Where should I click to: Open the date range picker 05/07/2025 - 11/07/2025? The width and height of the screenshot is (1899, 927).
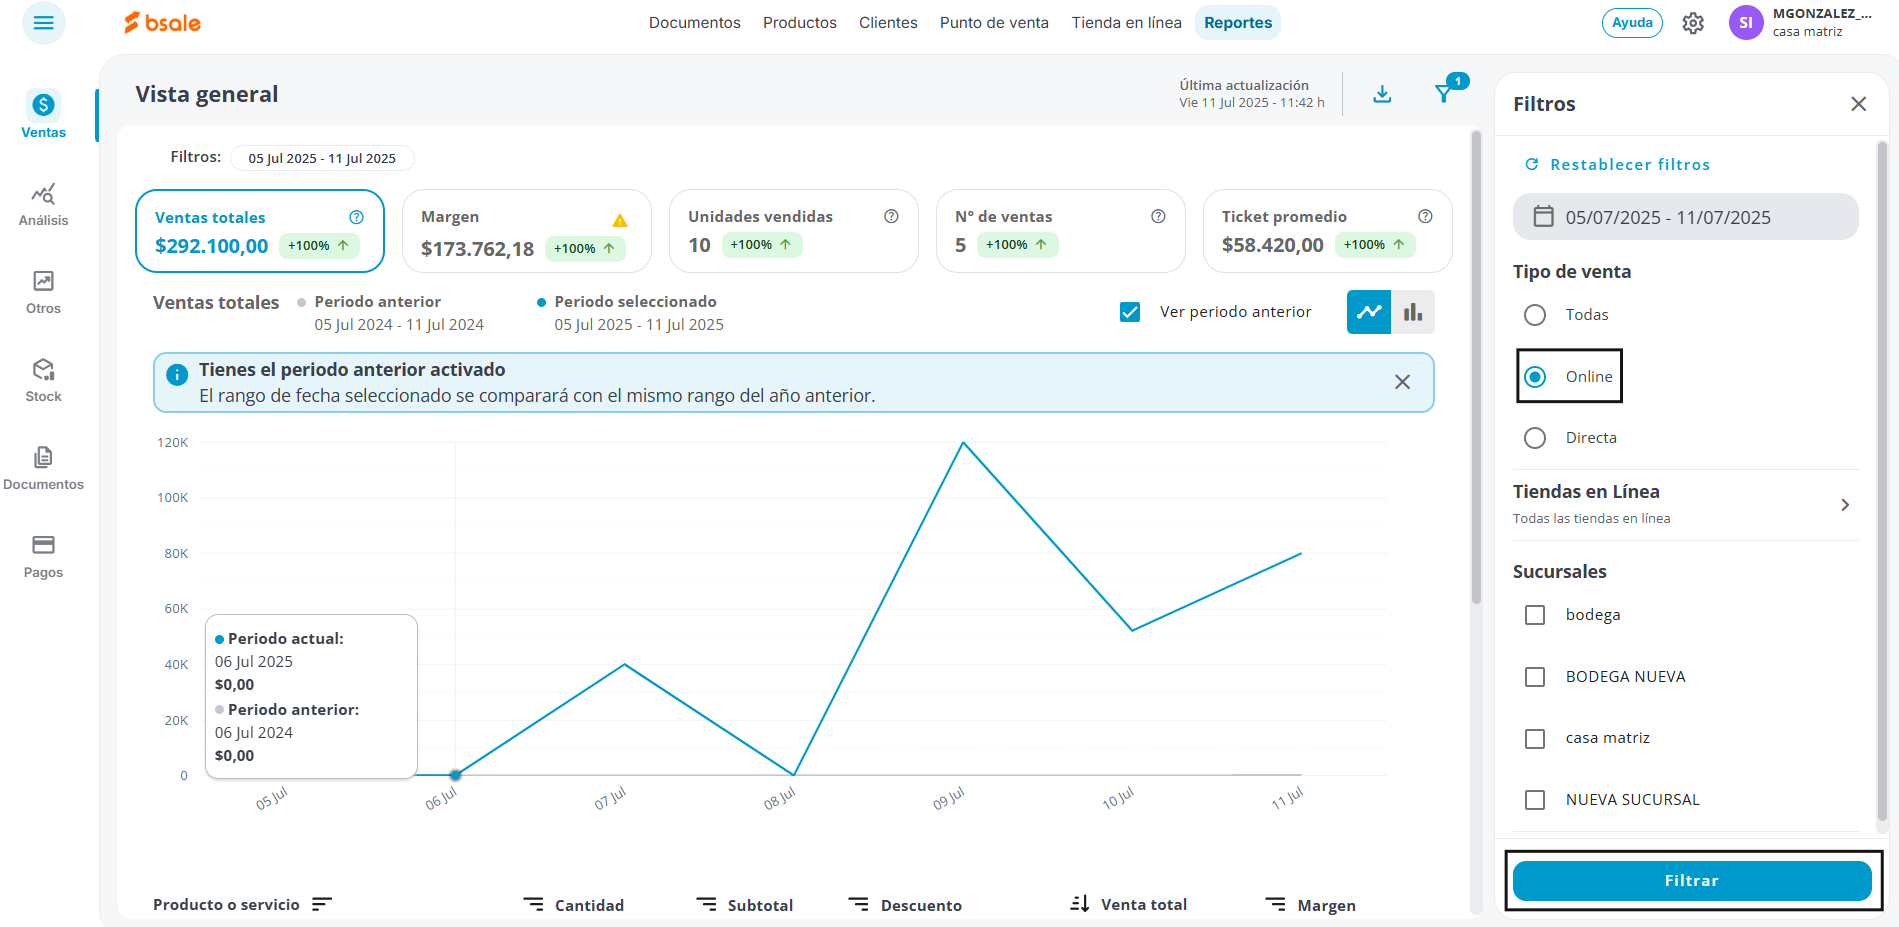coord(1685,216)
